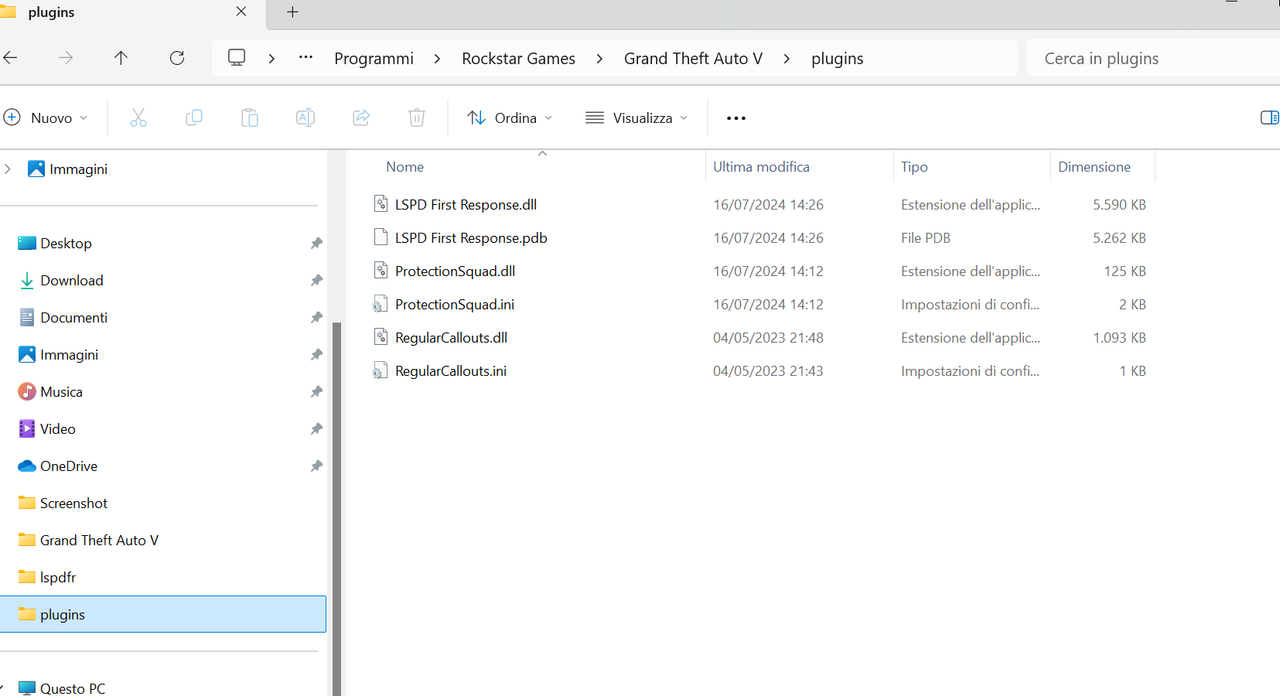
Task: Select the LSPD First Response.pdb filename
Action: point(471,237)
